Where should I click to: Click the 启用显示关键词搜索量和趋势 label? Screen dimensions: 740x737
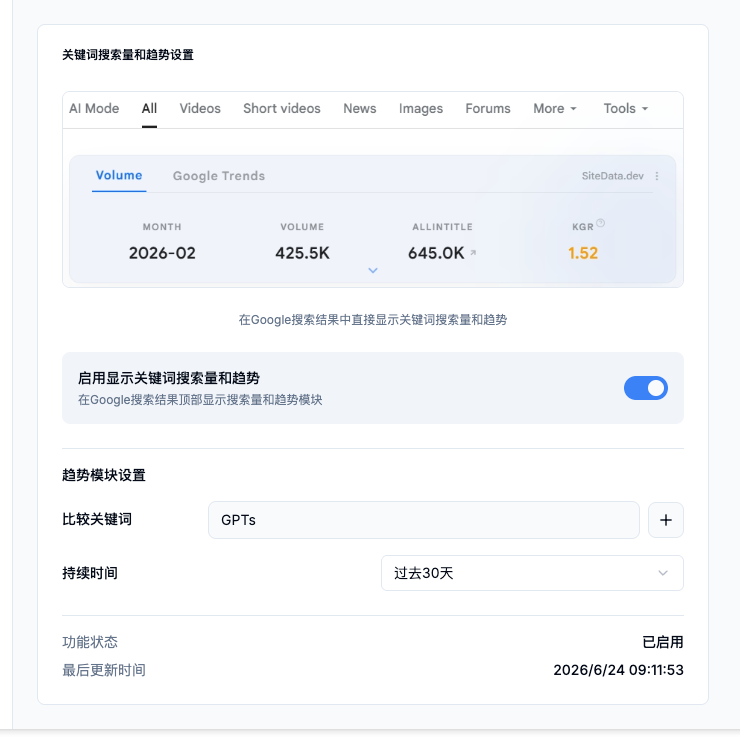click(x=168, y=378)
